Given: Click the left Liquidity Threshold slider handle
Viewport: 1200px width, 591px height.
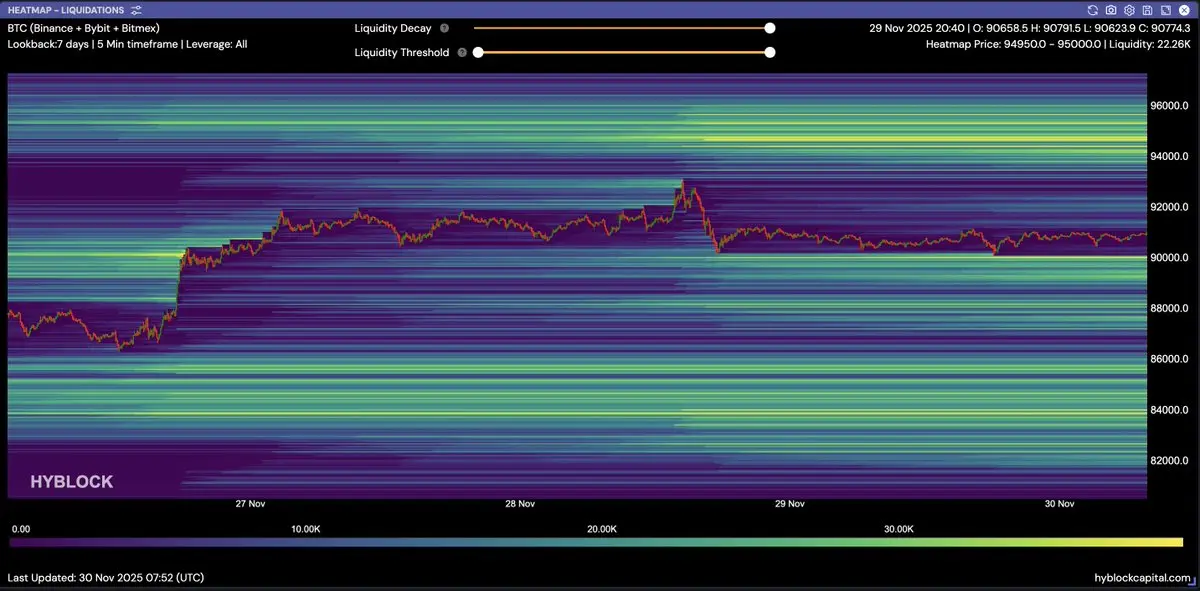Looking at the screenshot, I should tap(478, 53).
